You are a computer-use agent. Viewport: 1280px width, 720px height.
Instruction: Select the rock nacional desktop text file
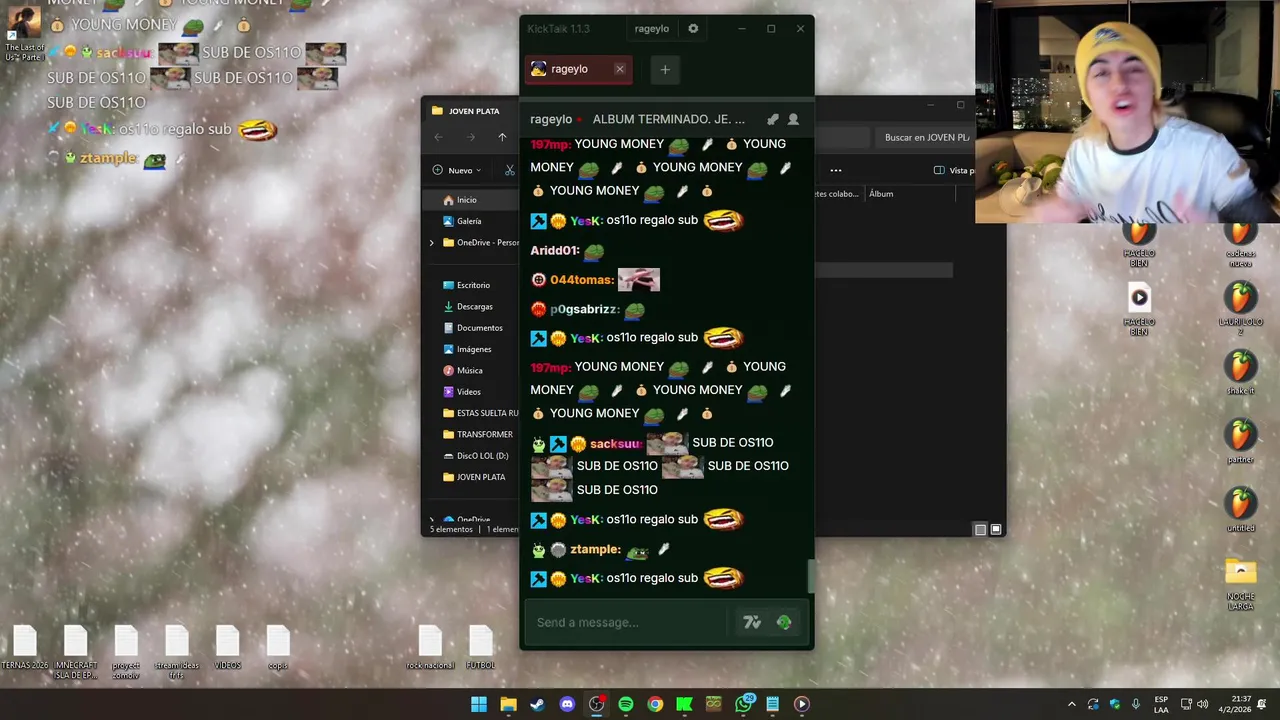coord(430,646)
